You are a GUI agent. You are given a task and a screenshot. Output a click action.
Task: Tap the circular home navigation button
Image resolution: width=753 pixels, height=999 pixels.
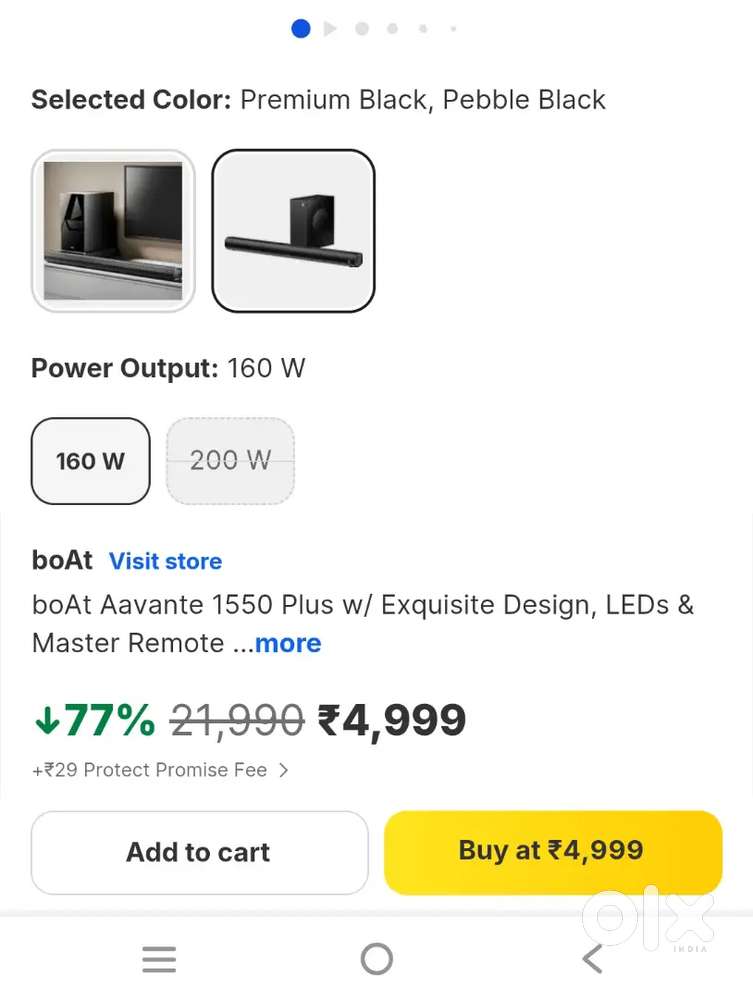click(x=377, y=957)
